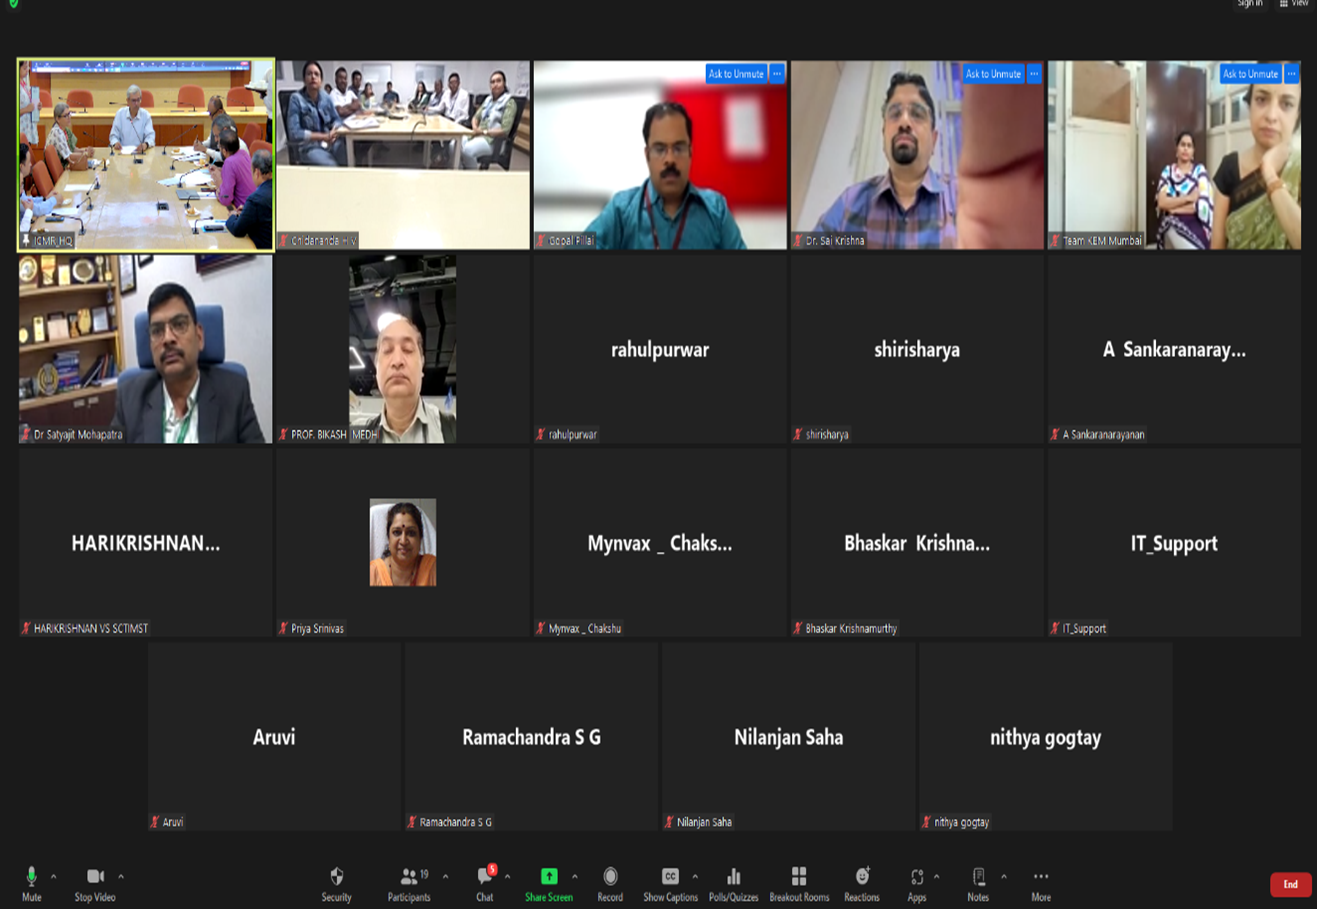
Task: Open the Participants panel
Action: pyautogui.click(x=409, y=883)
